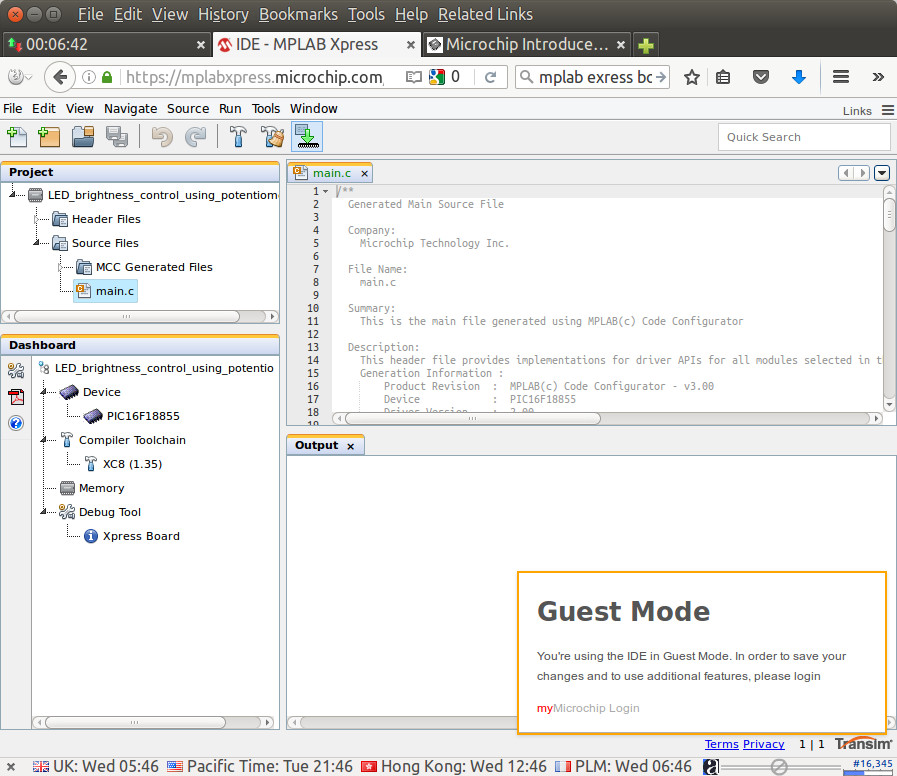The width and height of the screenshot is (897, 776).
Task: Open the Firefox overflow chevron menu
Action: coord(878,77)
